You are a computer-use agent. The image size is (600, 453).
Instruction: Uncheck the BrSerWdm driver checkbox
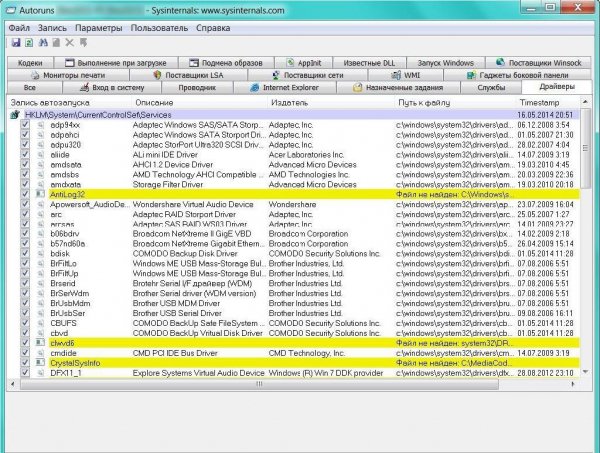coord(25,293)
